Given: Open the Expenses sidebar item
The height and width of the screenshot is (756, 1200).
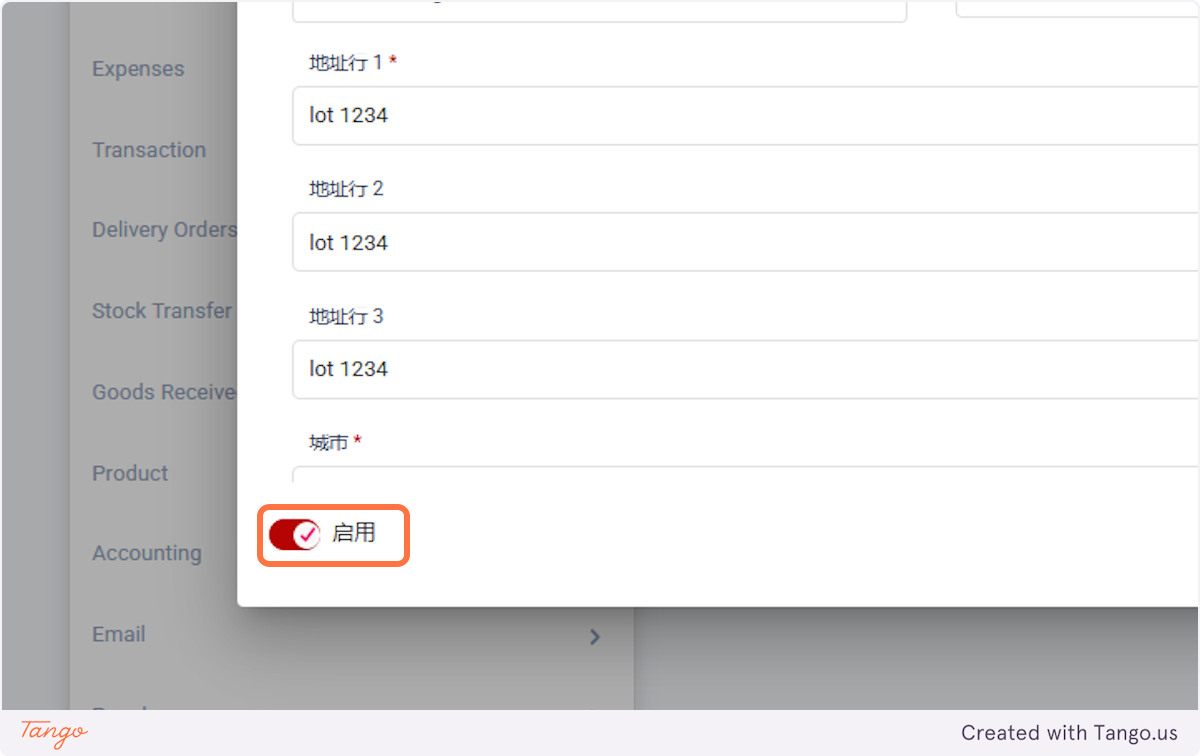Looking at the screenshot, I should [138, 69].
